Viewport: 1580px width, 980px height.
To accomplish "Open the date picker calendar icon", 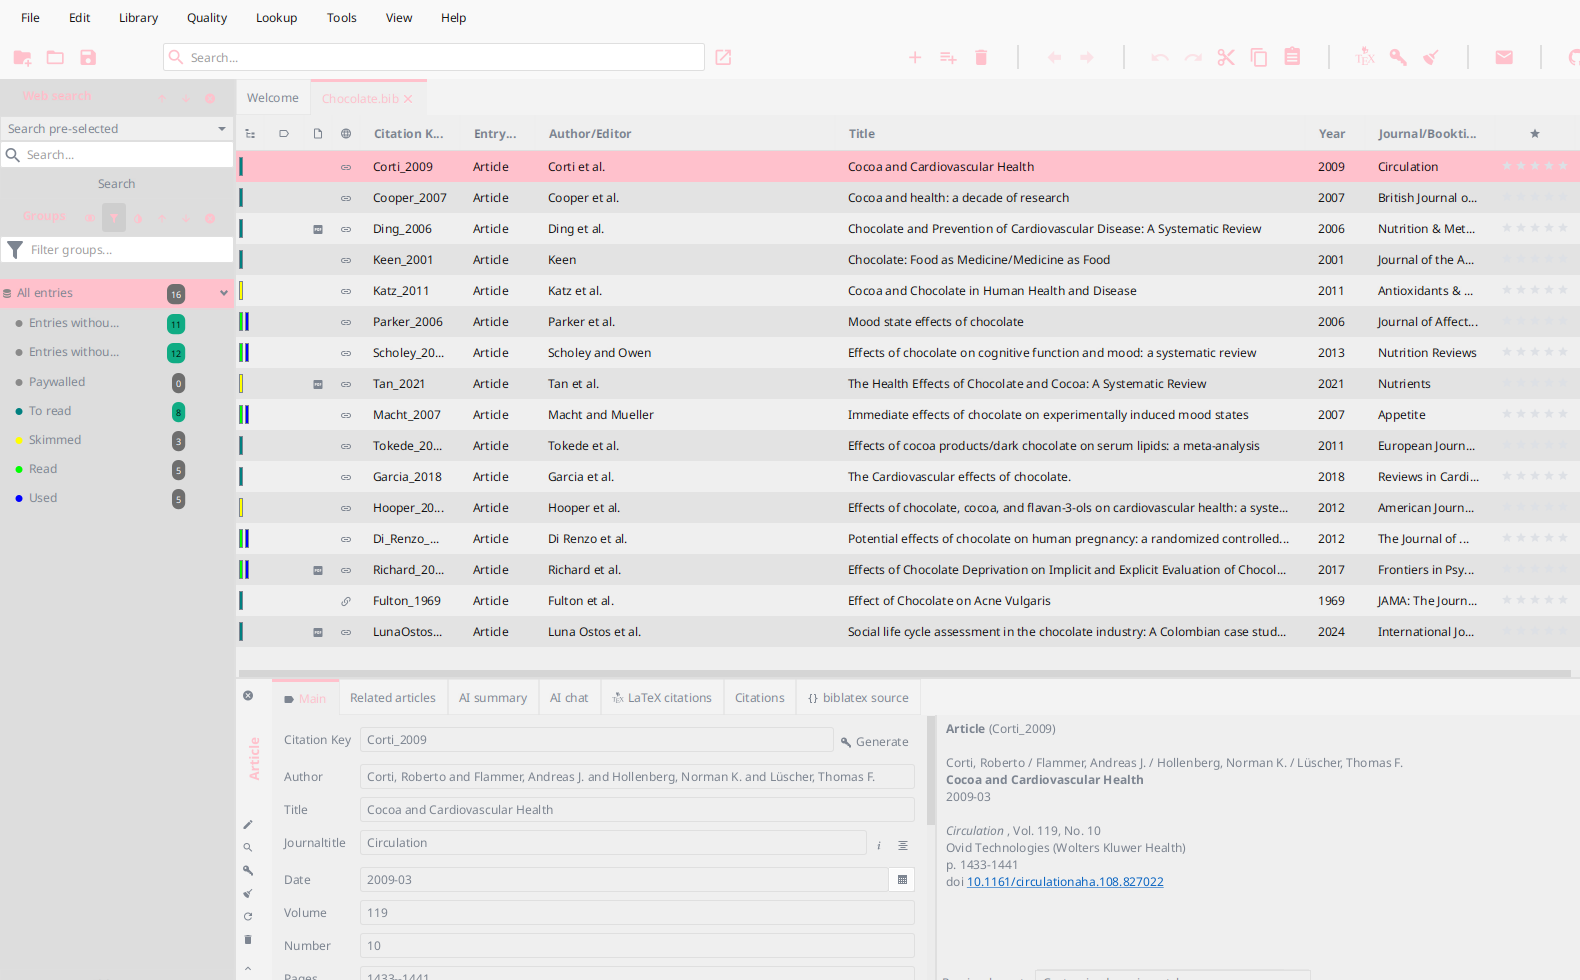I will click(902, 880).
